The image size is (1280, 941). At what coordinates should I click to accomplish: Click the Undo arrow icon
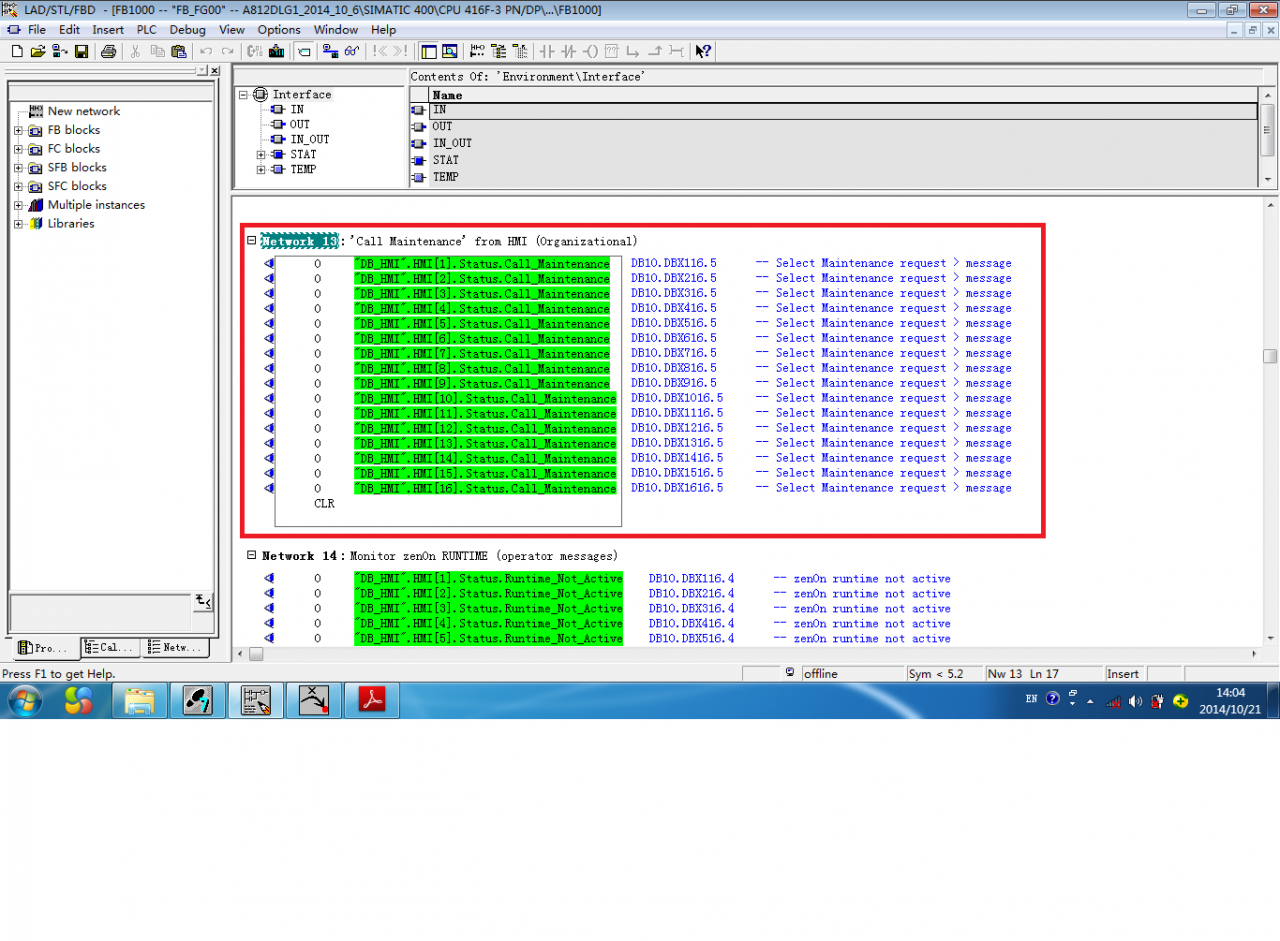206,51
